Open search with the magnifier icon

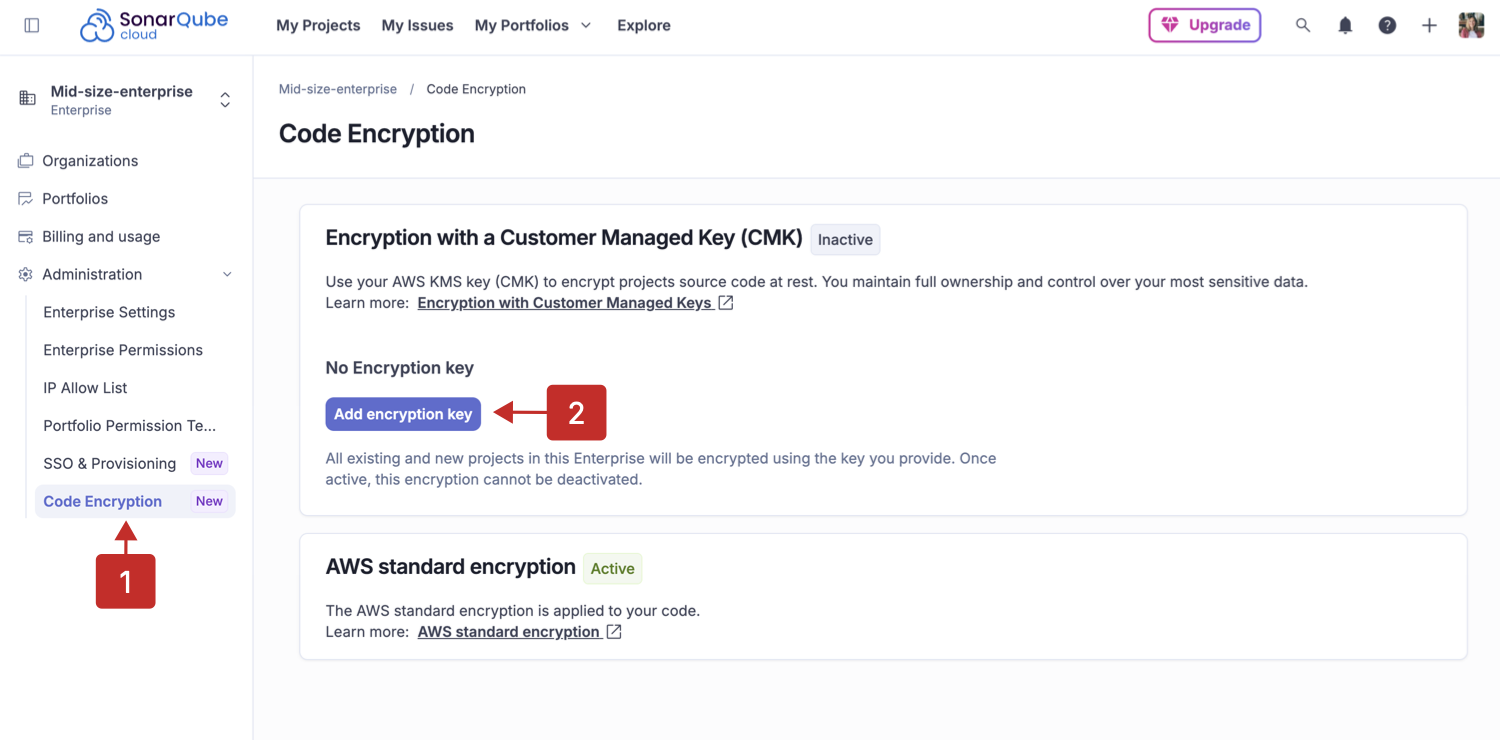1303,25
